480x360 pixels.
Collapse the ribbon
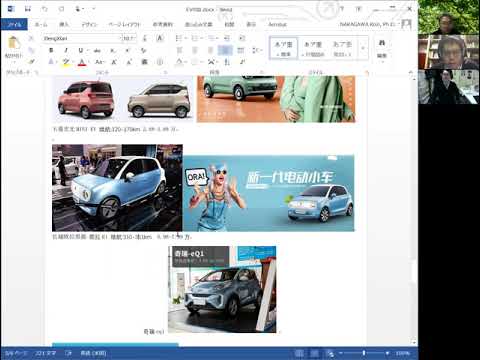pos(411,72)
